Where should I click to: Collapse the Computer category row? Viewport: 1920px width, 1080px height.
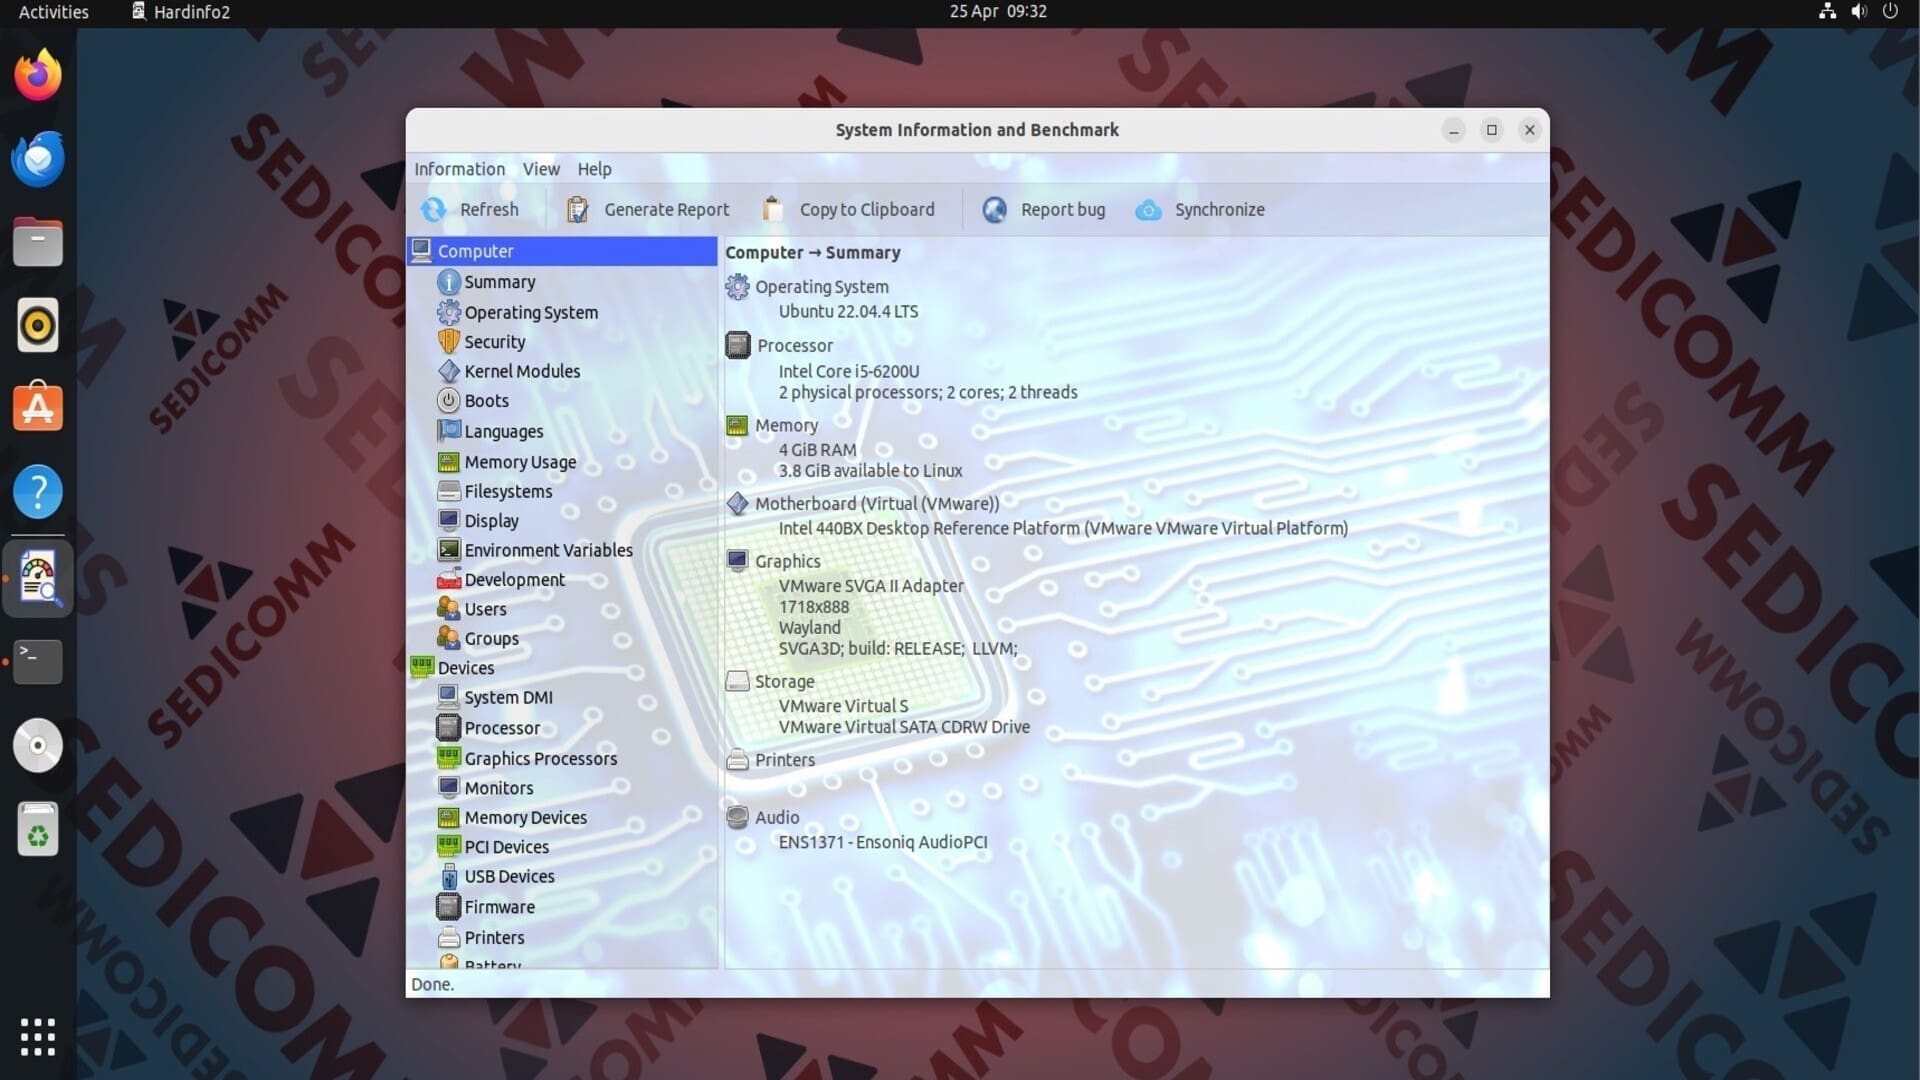click(475, 251)
